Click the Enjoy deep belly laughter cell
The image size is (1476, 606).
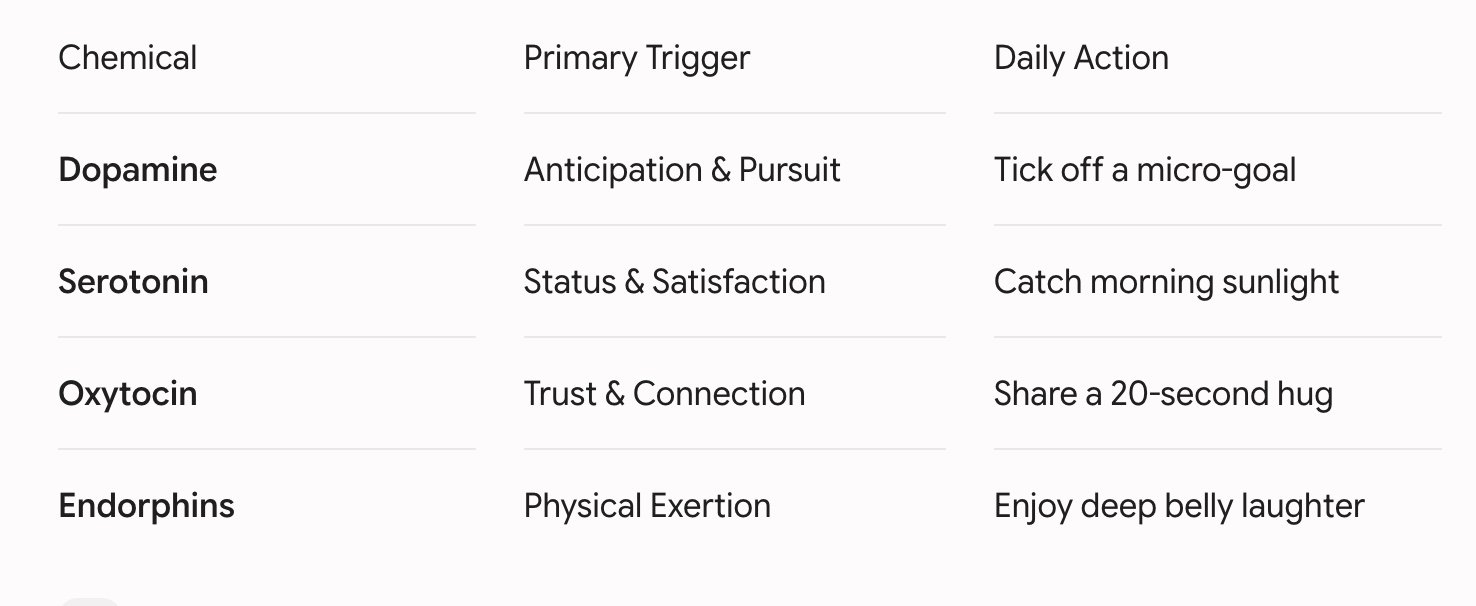pos(1179,506)
